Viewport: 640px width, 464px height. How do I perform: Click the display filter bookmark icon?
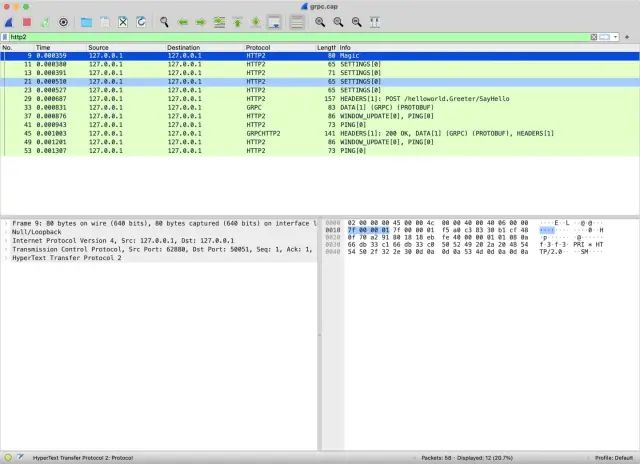(x=5, y=37)
